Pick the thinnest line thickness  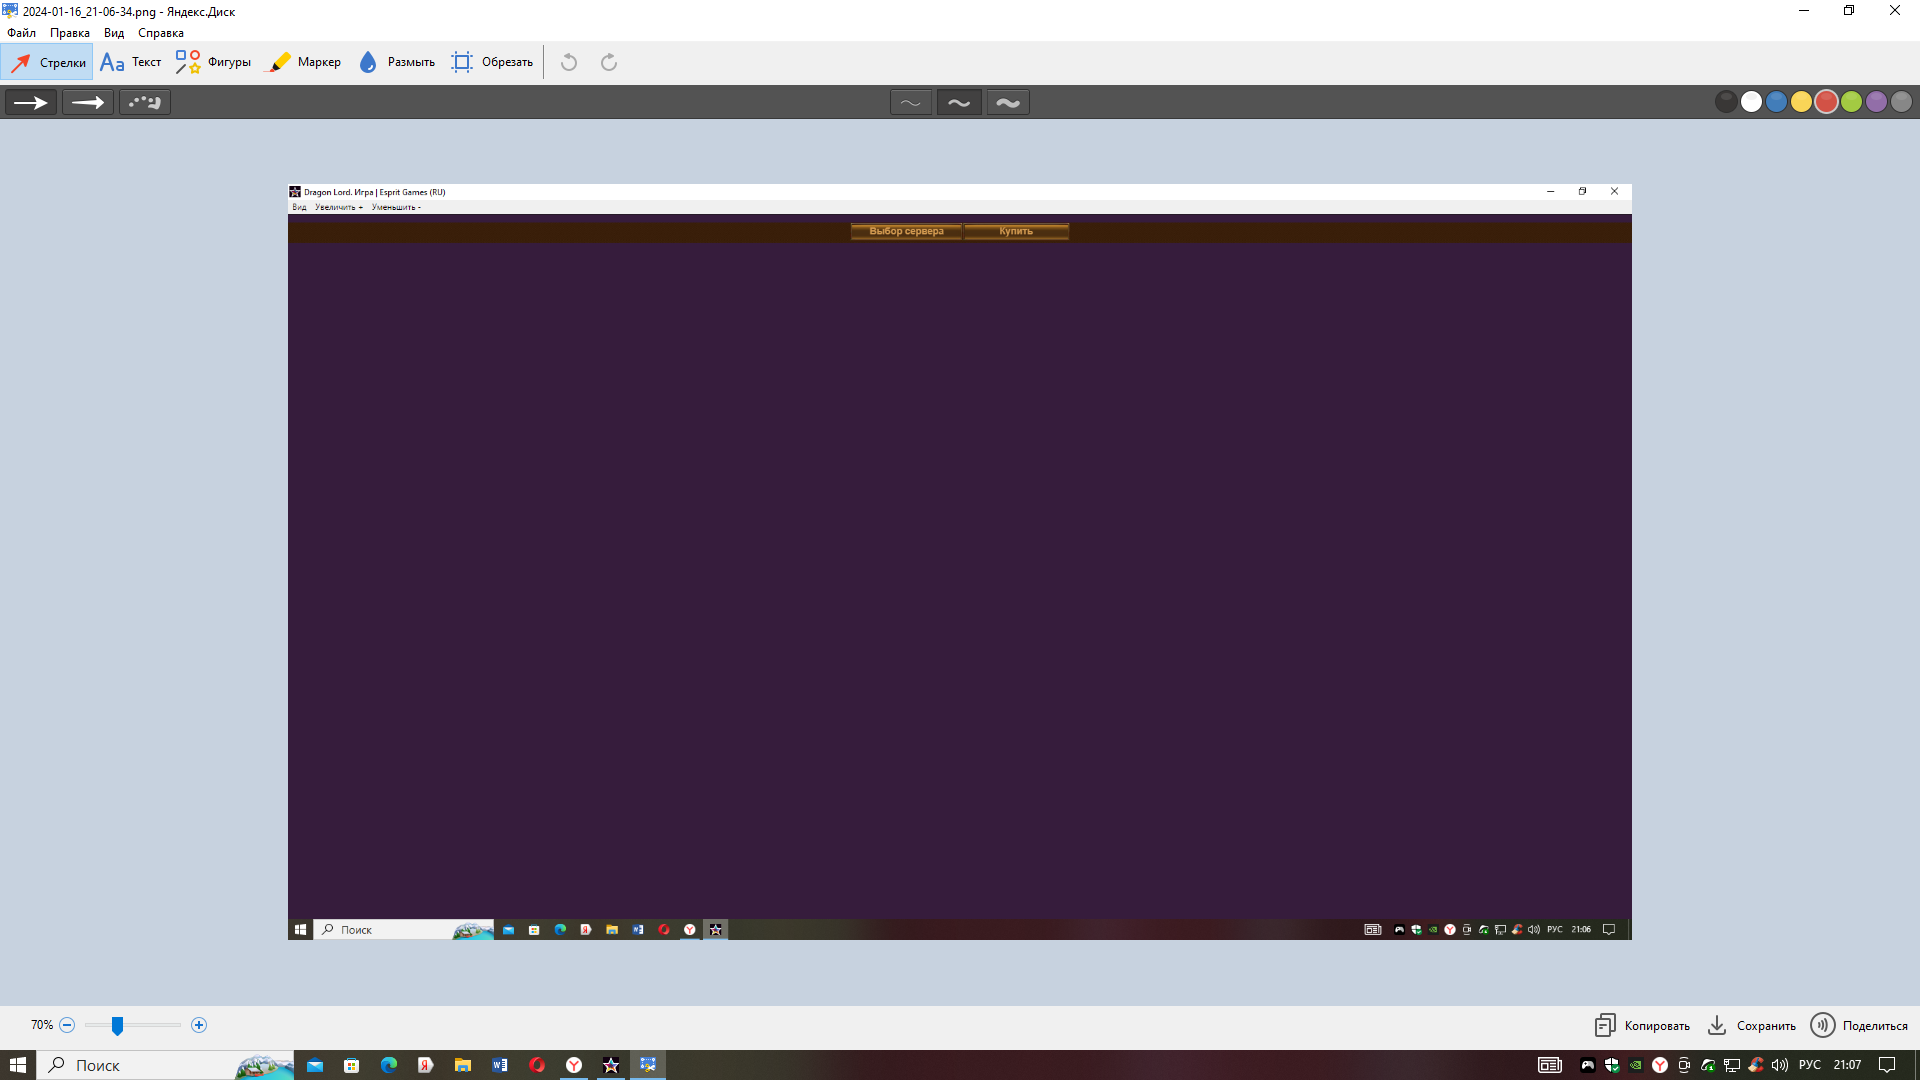[x=910, y=102]
